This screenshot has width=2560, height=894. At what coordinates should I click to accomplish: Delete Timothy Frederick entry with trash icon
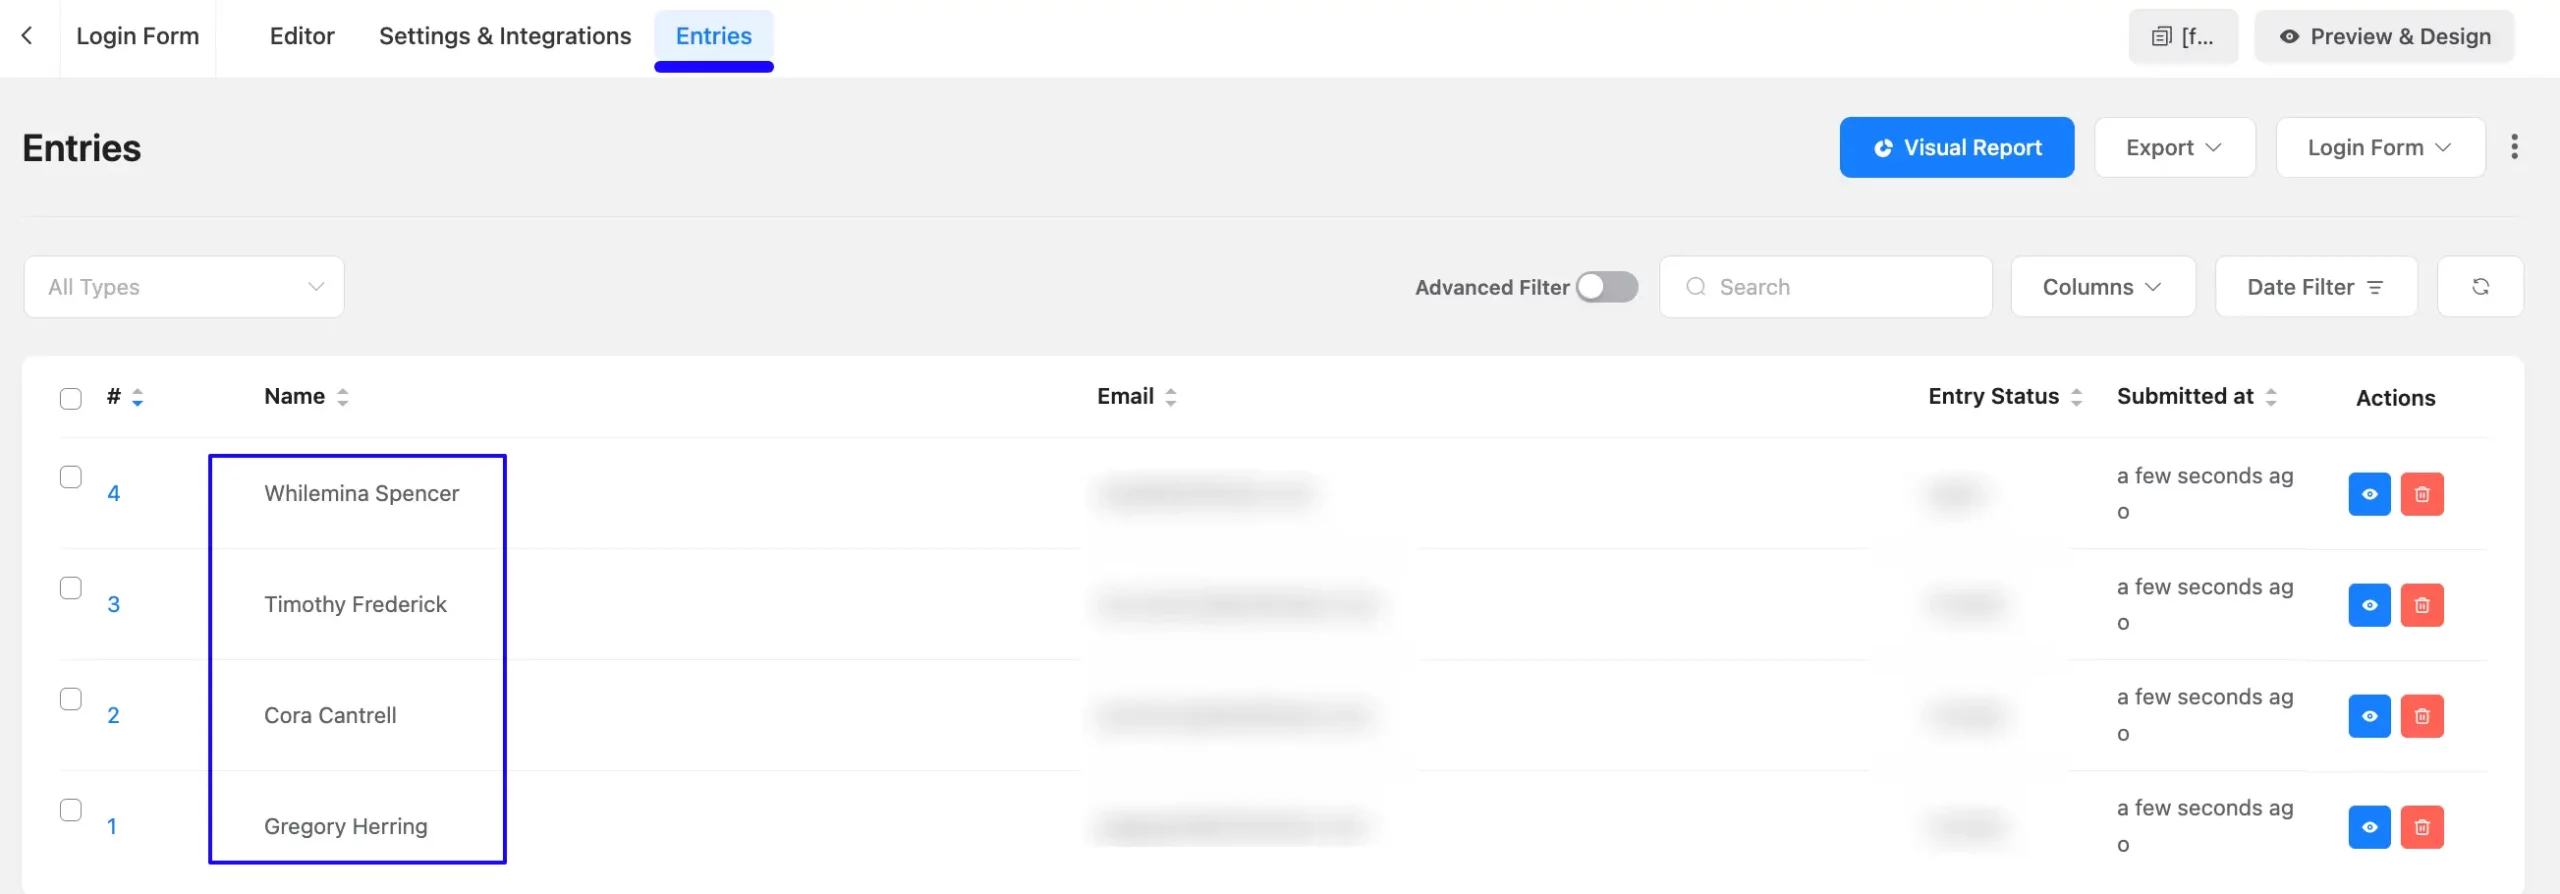pos(2422,605)
